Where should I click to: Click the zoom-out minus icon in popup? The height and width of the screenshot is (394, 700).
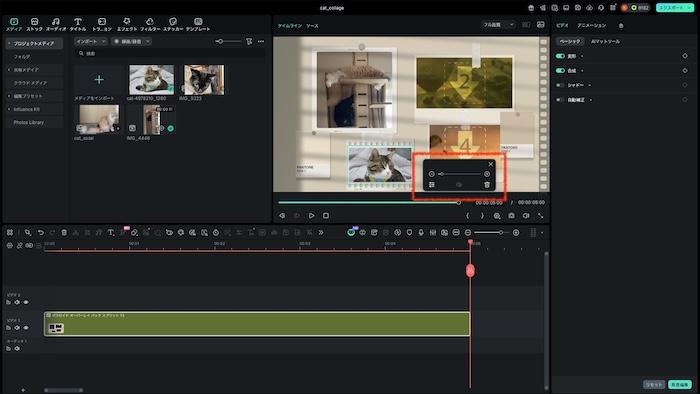[x=431, y=174]
